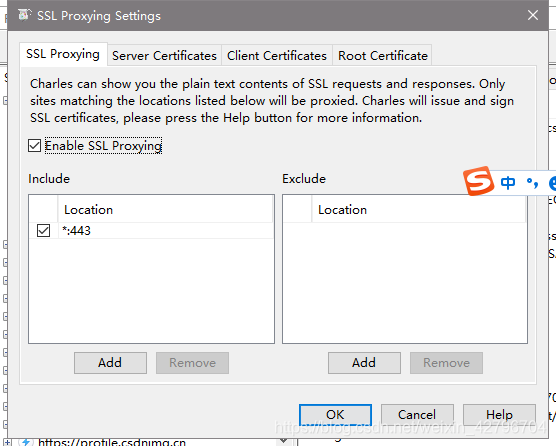
Task: Switch to the SSL Proxying tab
Action: pos(63,54)
